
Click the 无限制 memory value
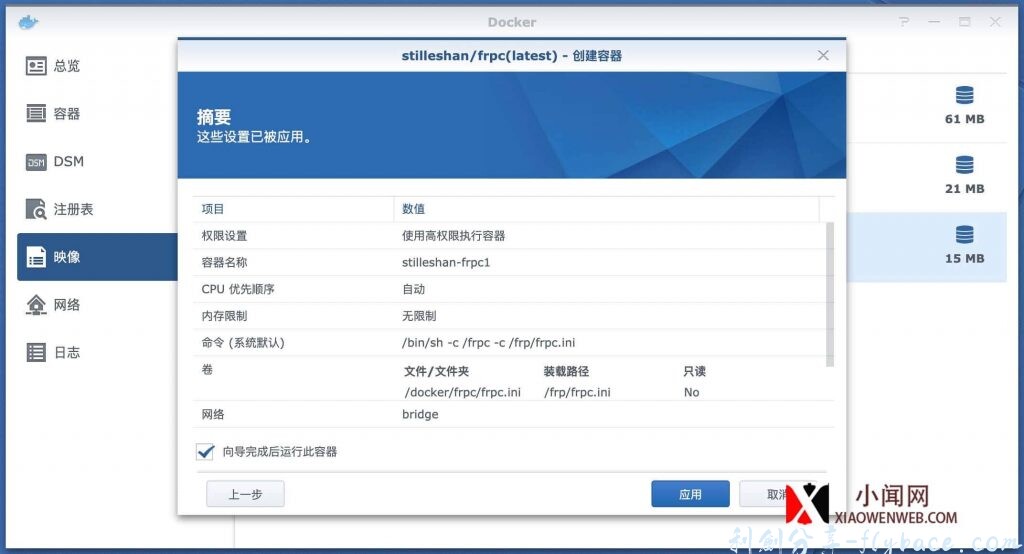tap(419, 316)
